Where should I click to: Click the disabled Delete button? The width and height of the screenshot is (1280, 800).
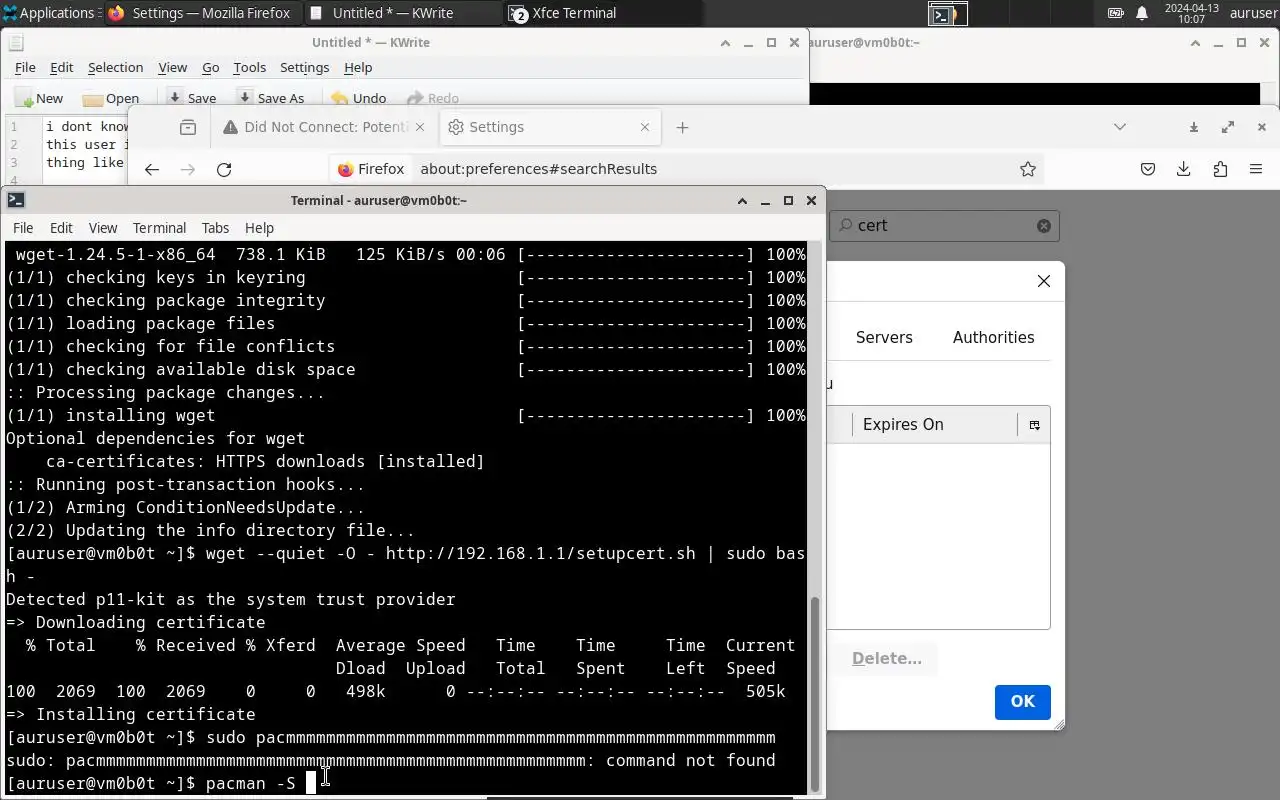click(x=887, y=658)
